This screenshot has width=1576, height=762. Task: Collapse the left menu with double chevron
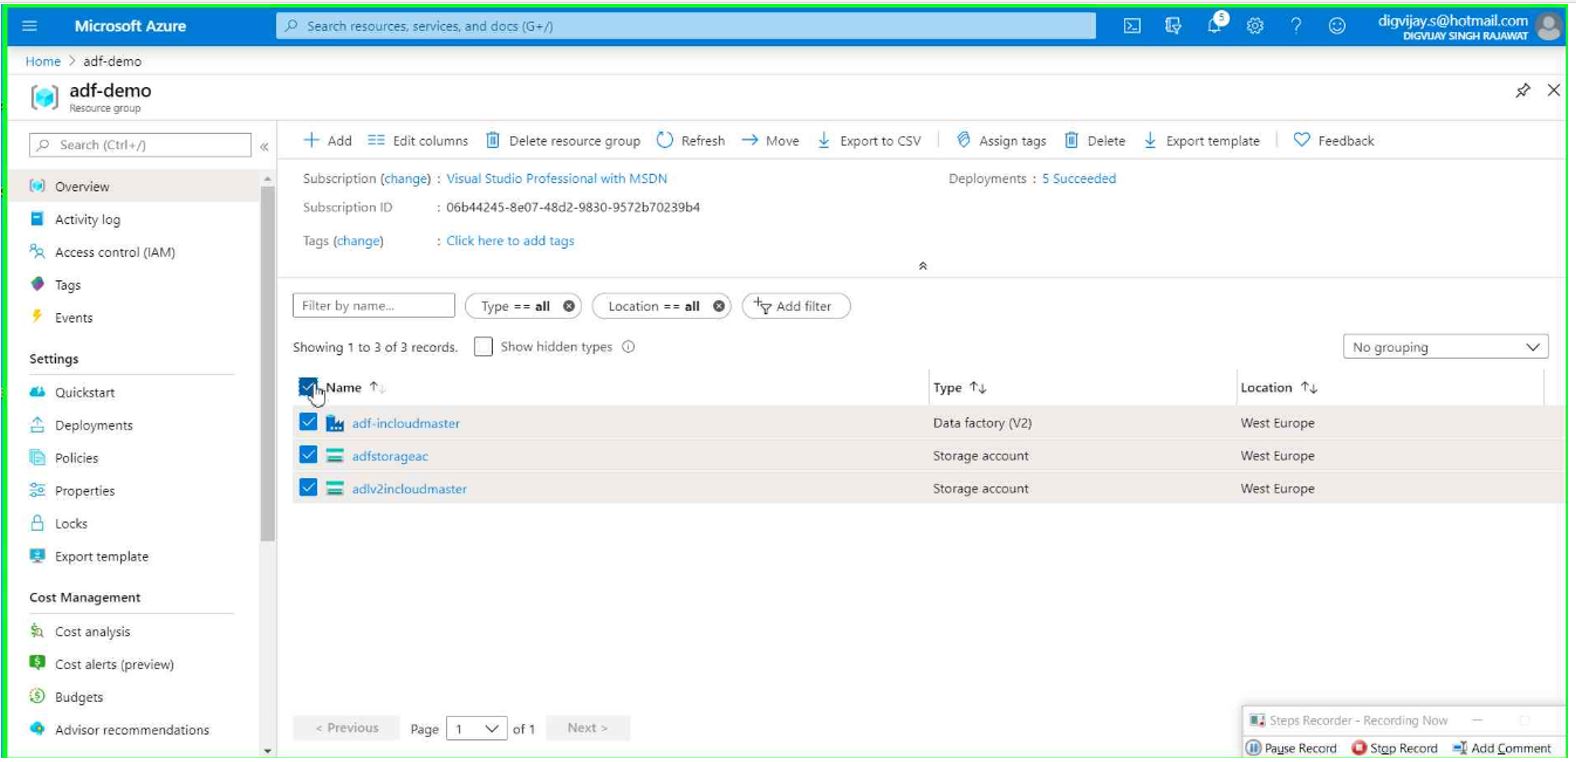point(264,146)
